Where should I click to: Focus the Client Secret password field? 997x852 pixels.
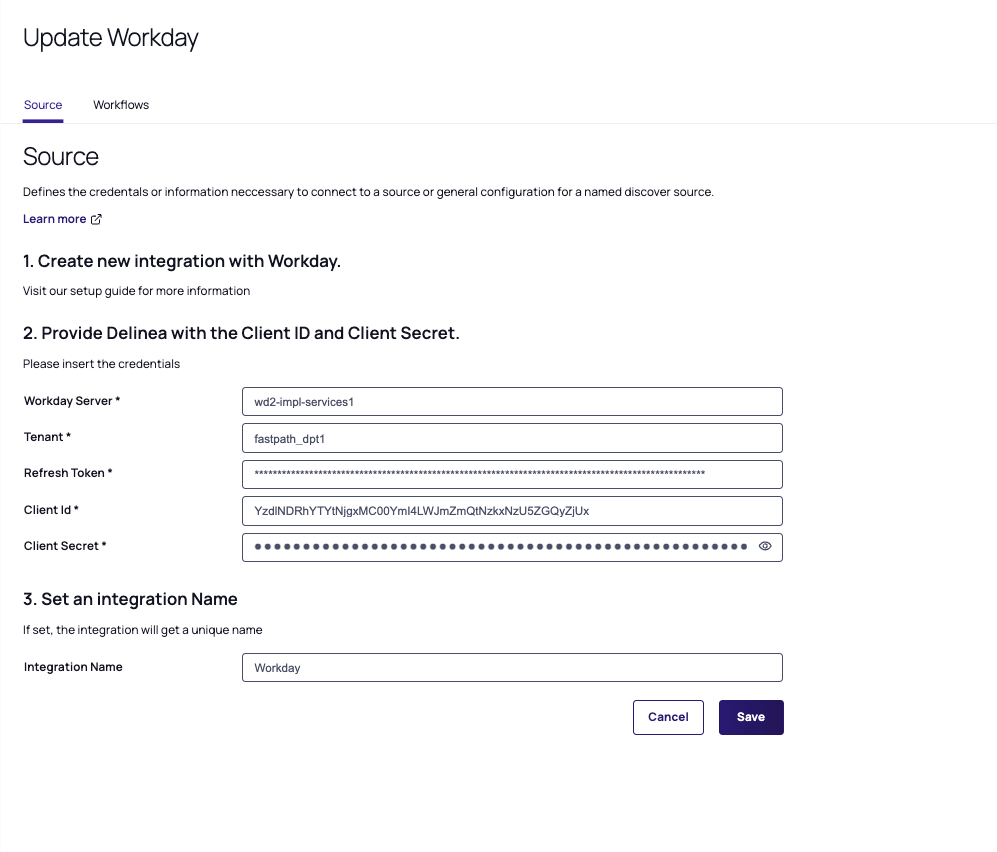tap(500, 547)
